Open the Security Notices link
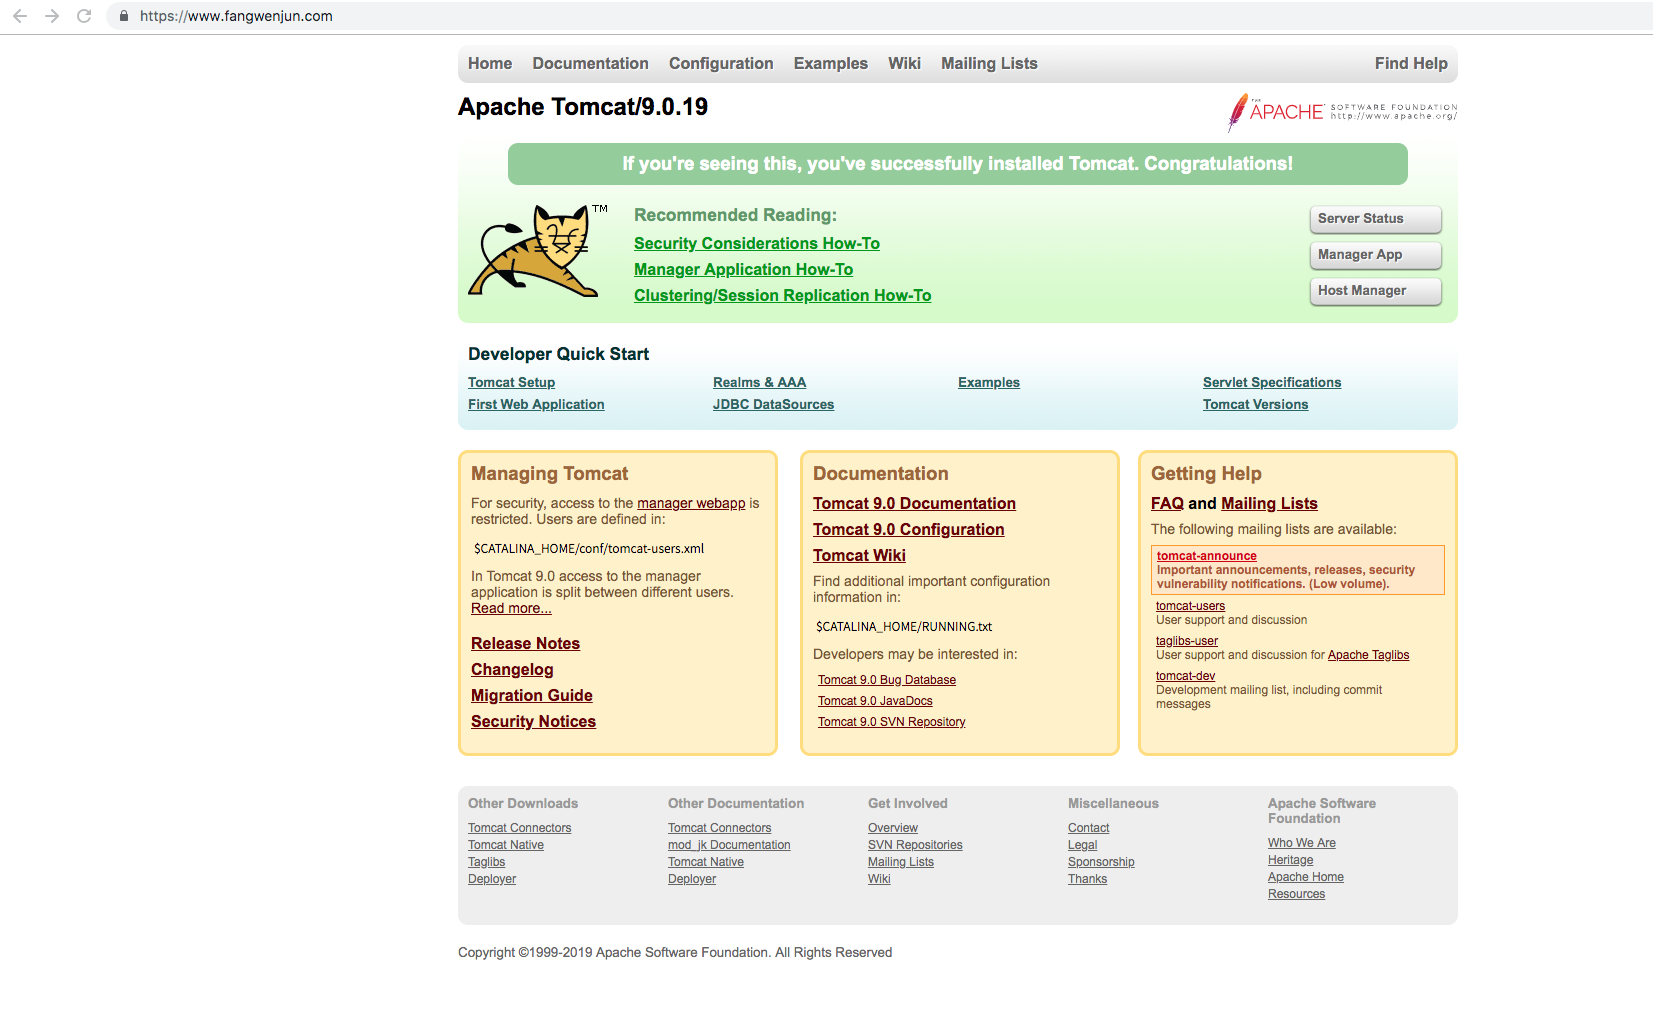Image resolution: width=1653 pixels, height=1035 pixels. (x=533, y=721)
